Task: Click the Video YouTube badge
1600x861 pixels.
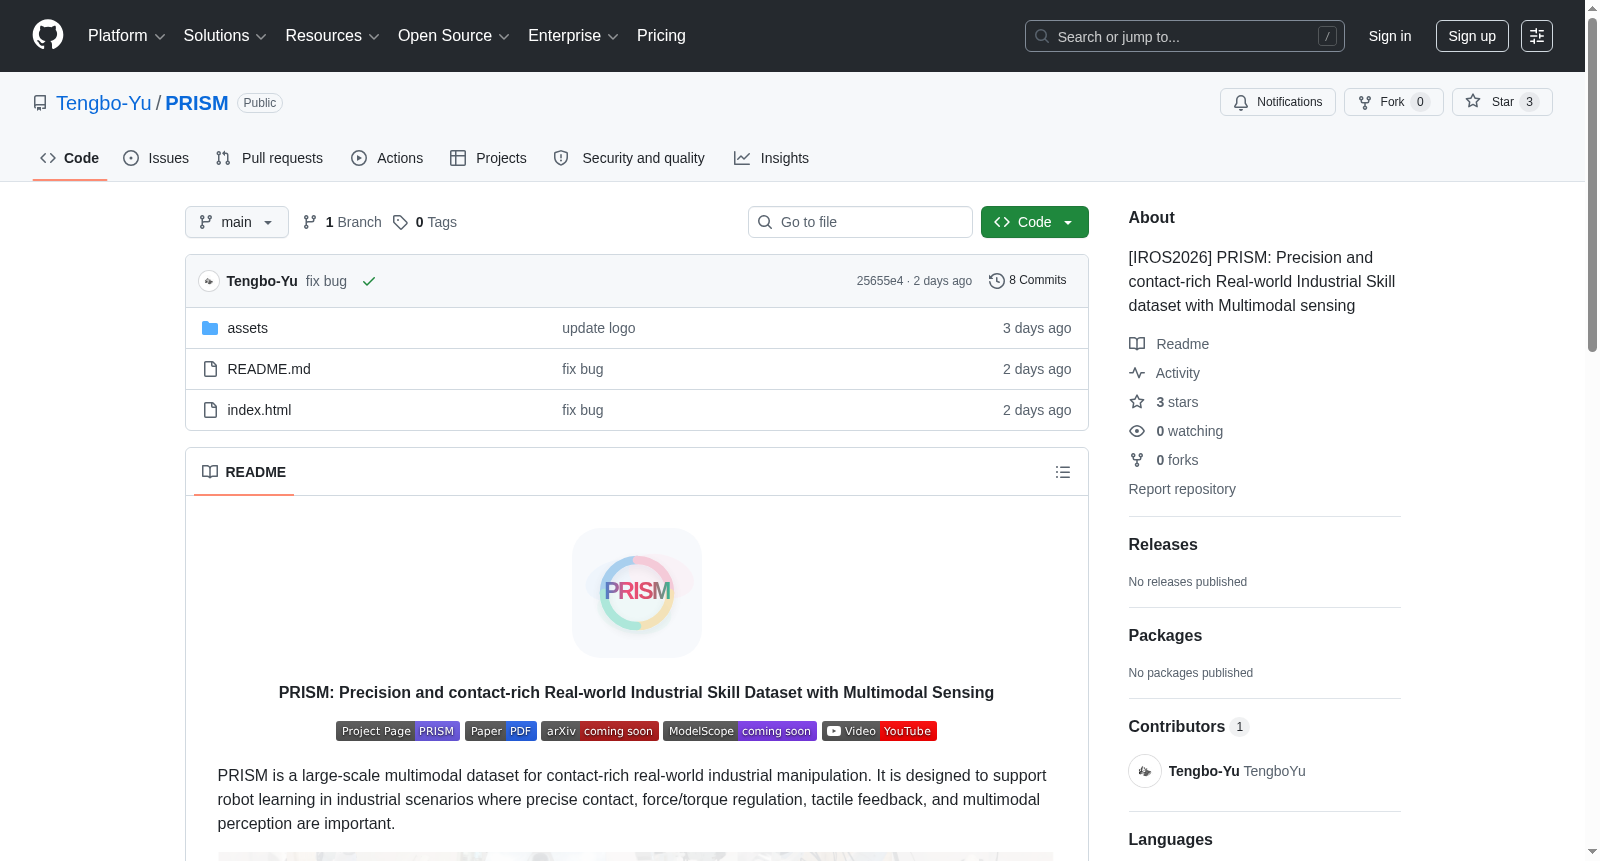Action: 879,731
